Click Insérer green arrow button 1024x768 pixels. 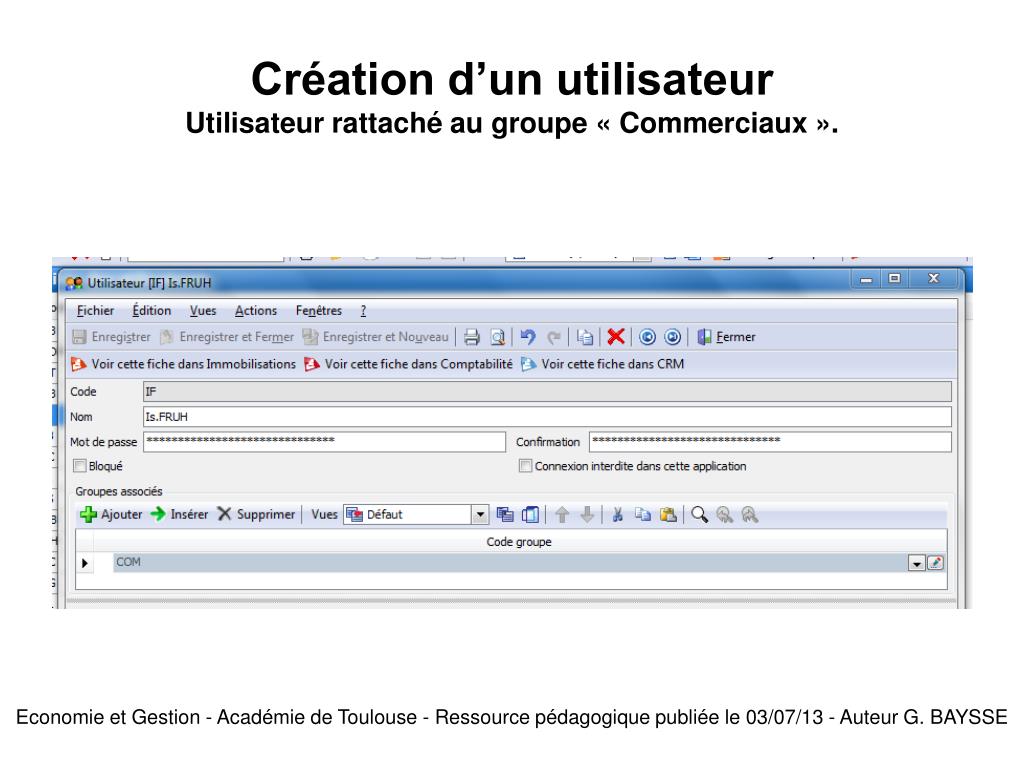(179, 515)
